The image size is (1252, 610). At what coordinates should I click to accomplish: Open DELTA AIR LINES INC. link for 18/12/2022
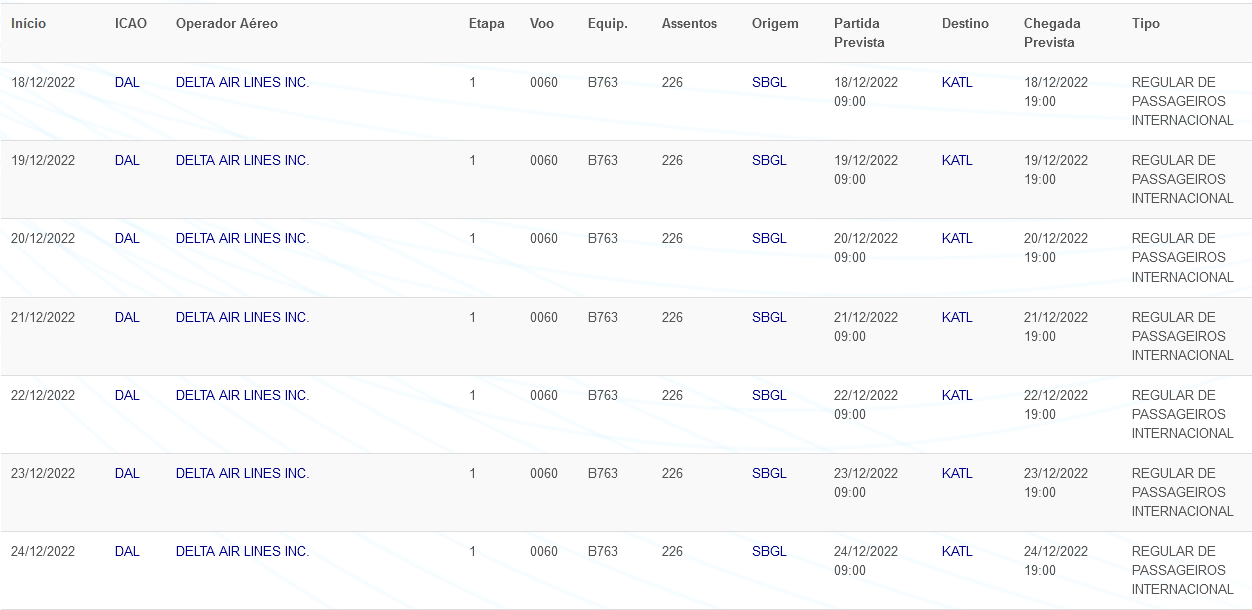(243, 82)
